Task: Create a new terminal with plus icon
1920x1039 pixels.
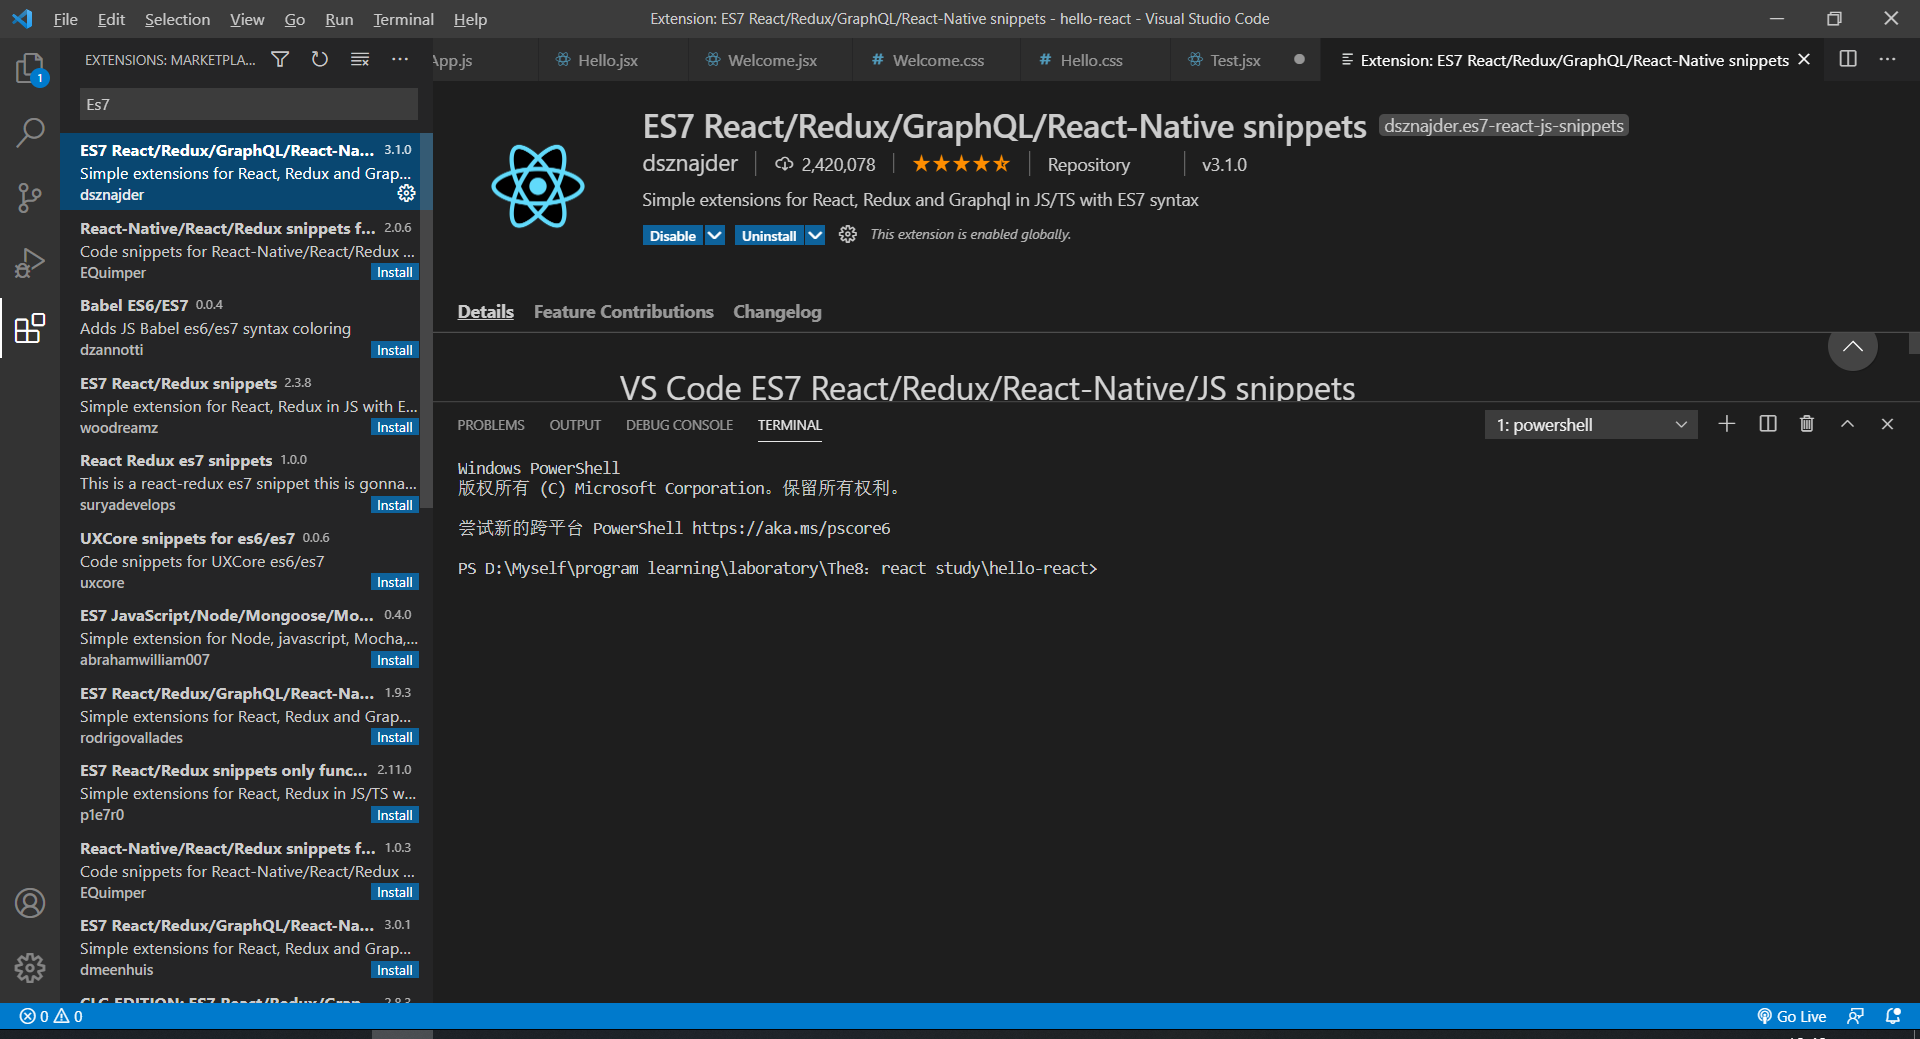Action: [1727, 424]
